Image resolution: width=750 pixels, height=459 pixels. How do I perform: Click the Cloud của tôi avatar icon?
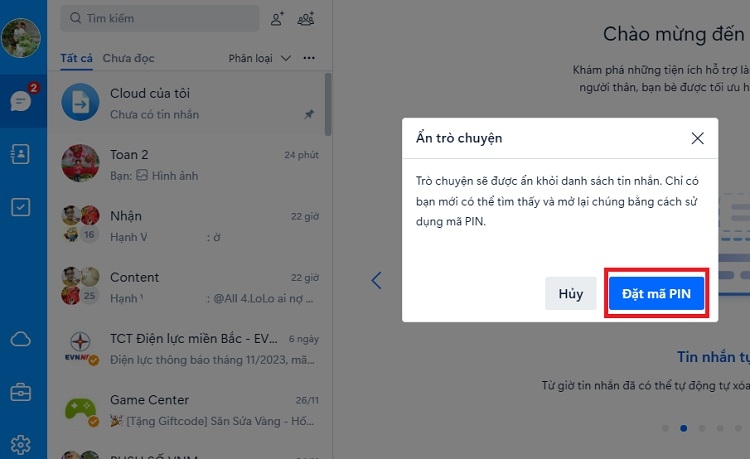[x=80, y=102]
